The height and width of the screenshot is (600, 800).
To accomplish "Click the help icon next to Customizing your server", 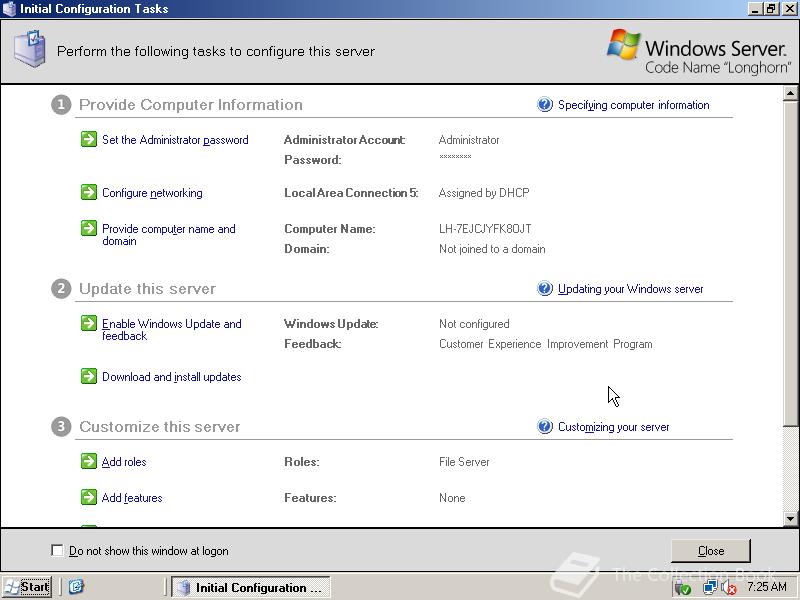I will (x=545, y=427).
